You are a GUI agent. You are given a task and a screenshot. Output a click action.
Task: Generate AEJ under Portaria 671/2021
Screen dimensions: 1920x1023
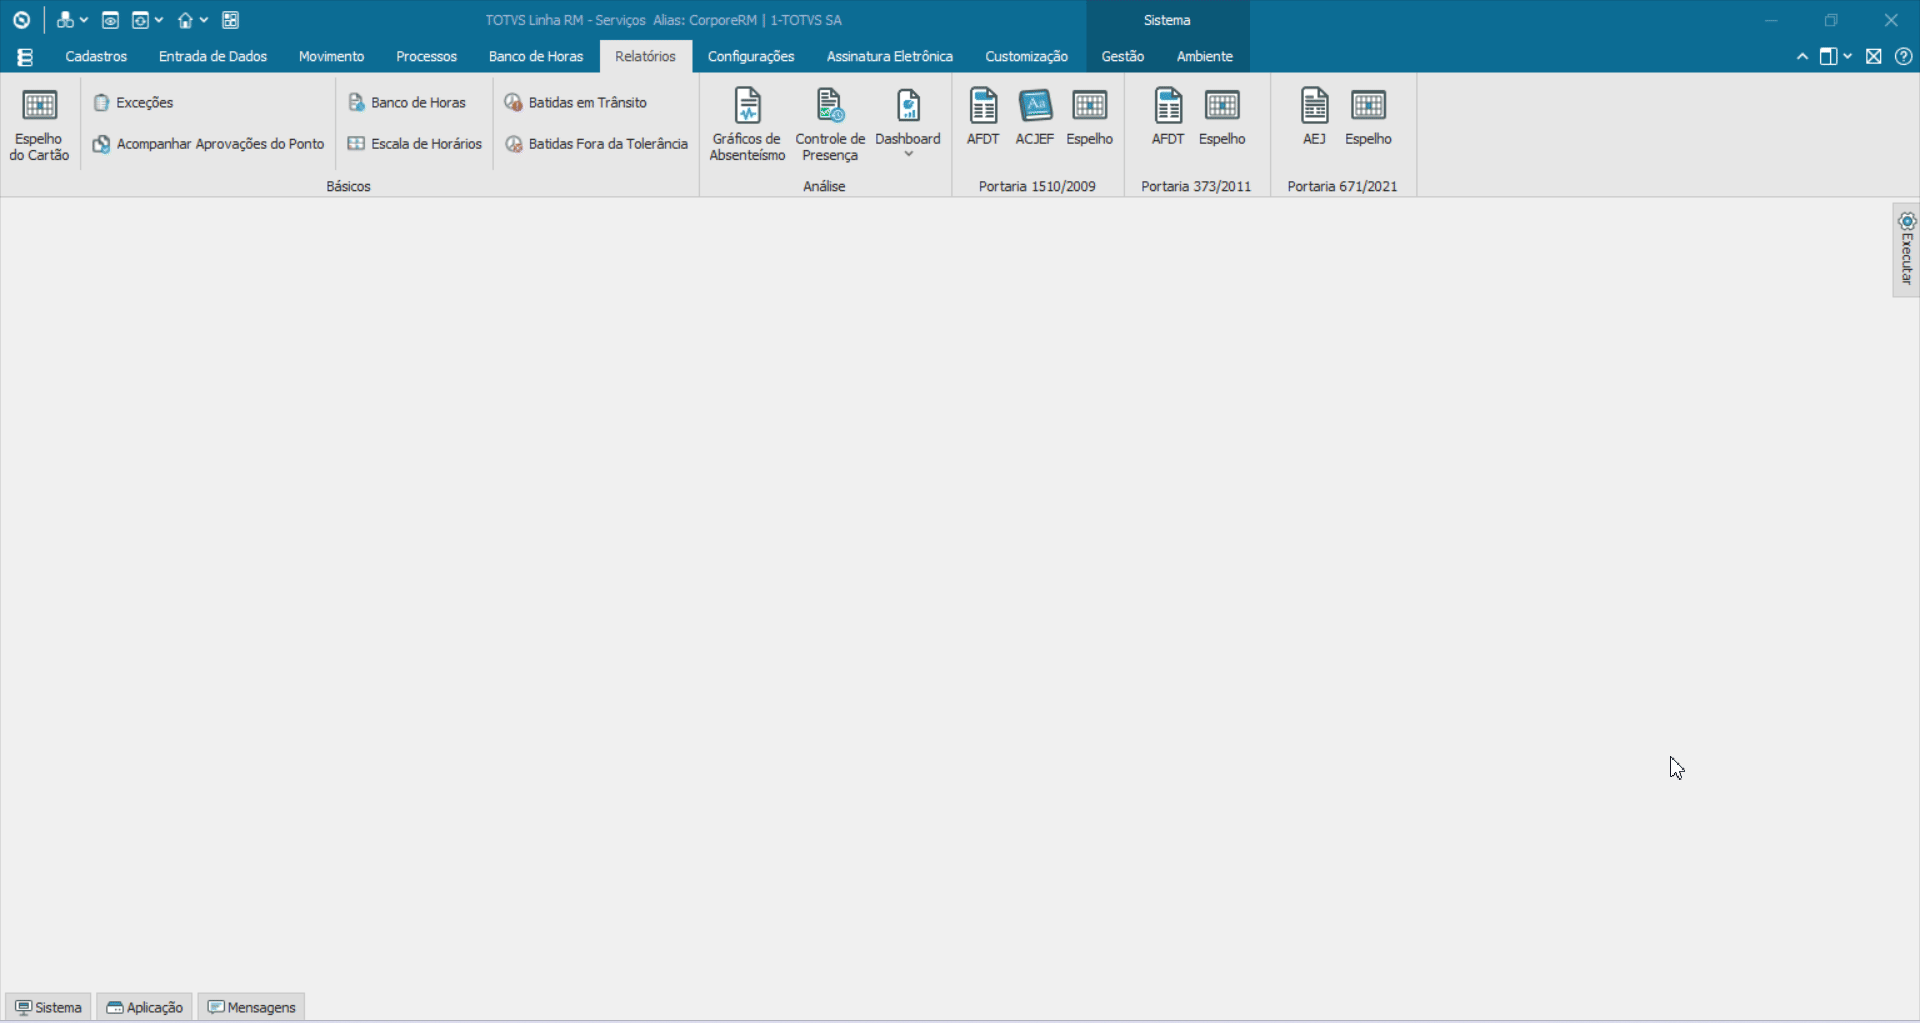pyautogui.click(x=1314, y=118)
